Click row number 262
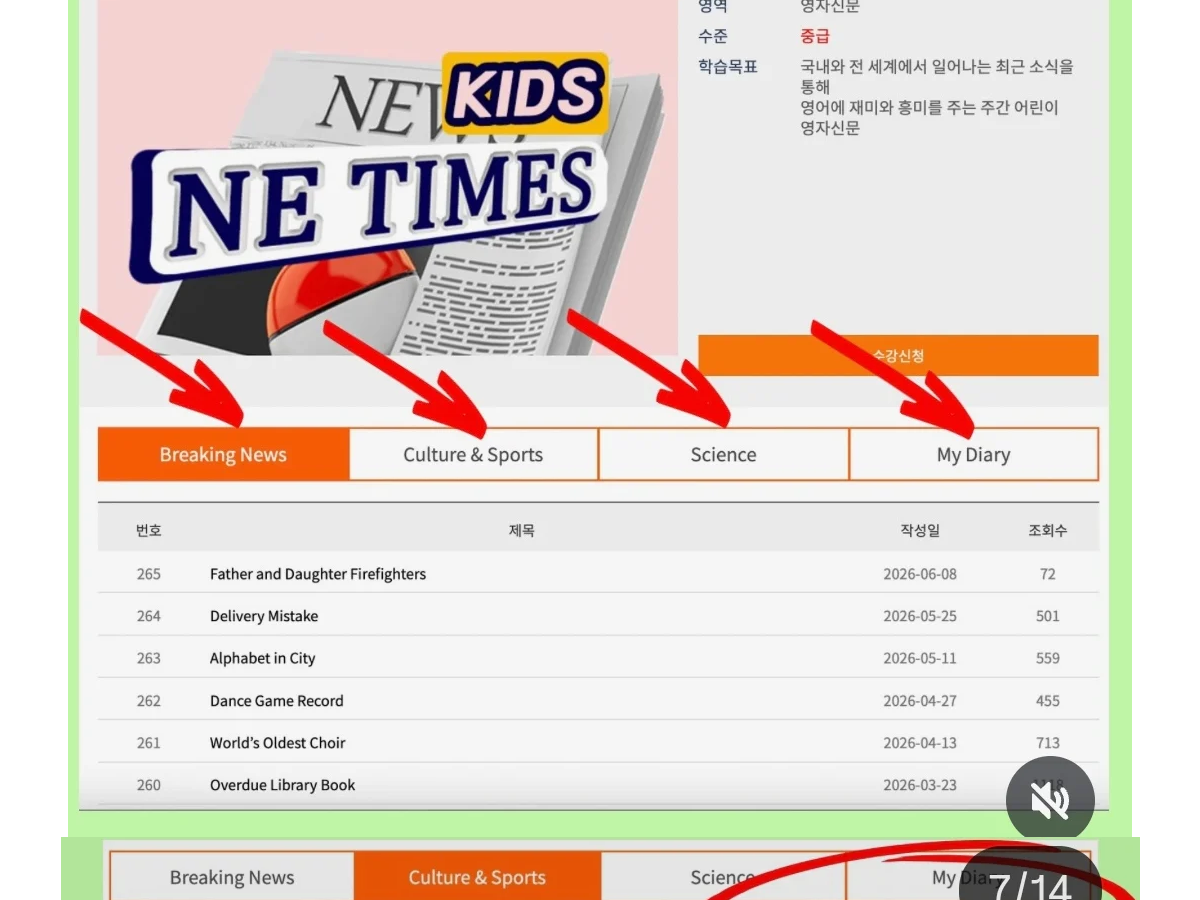This screenshot has height=900, width=1200. [x=149, y=701]
